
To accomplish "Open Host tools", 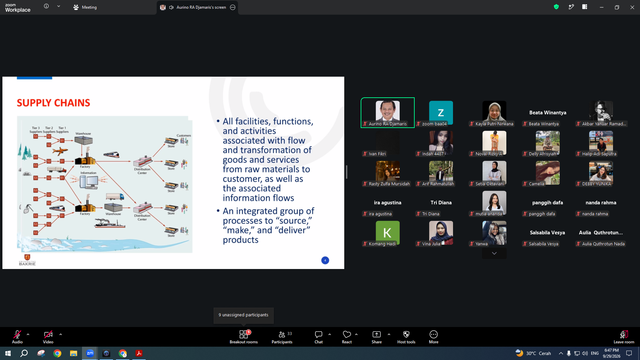I will pos(406,337).
